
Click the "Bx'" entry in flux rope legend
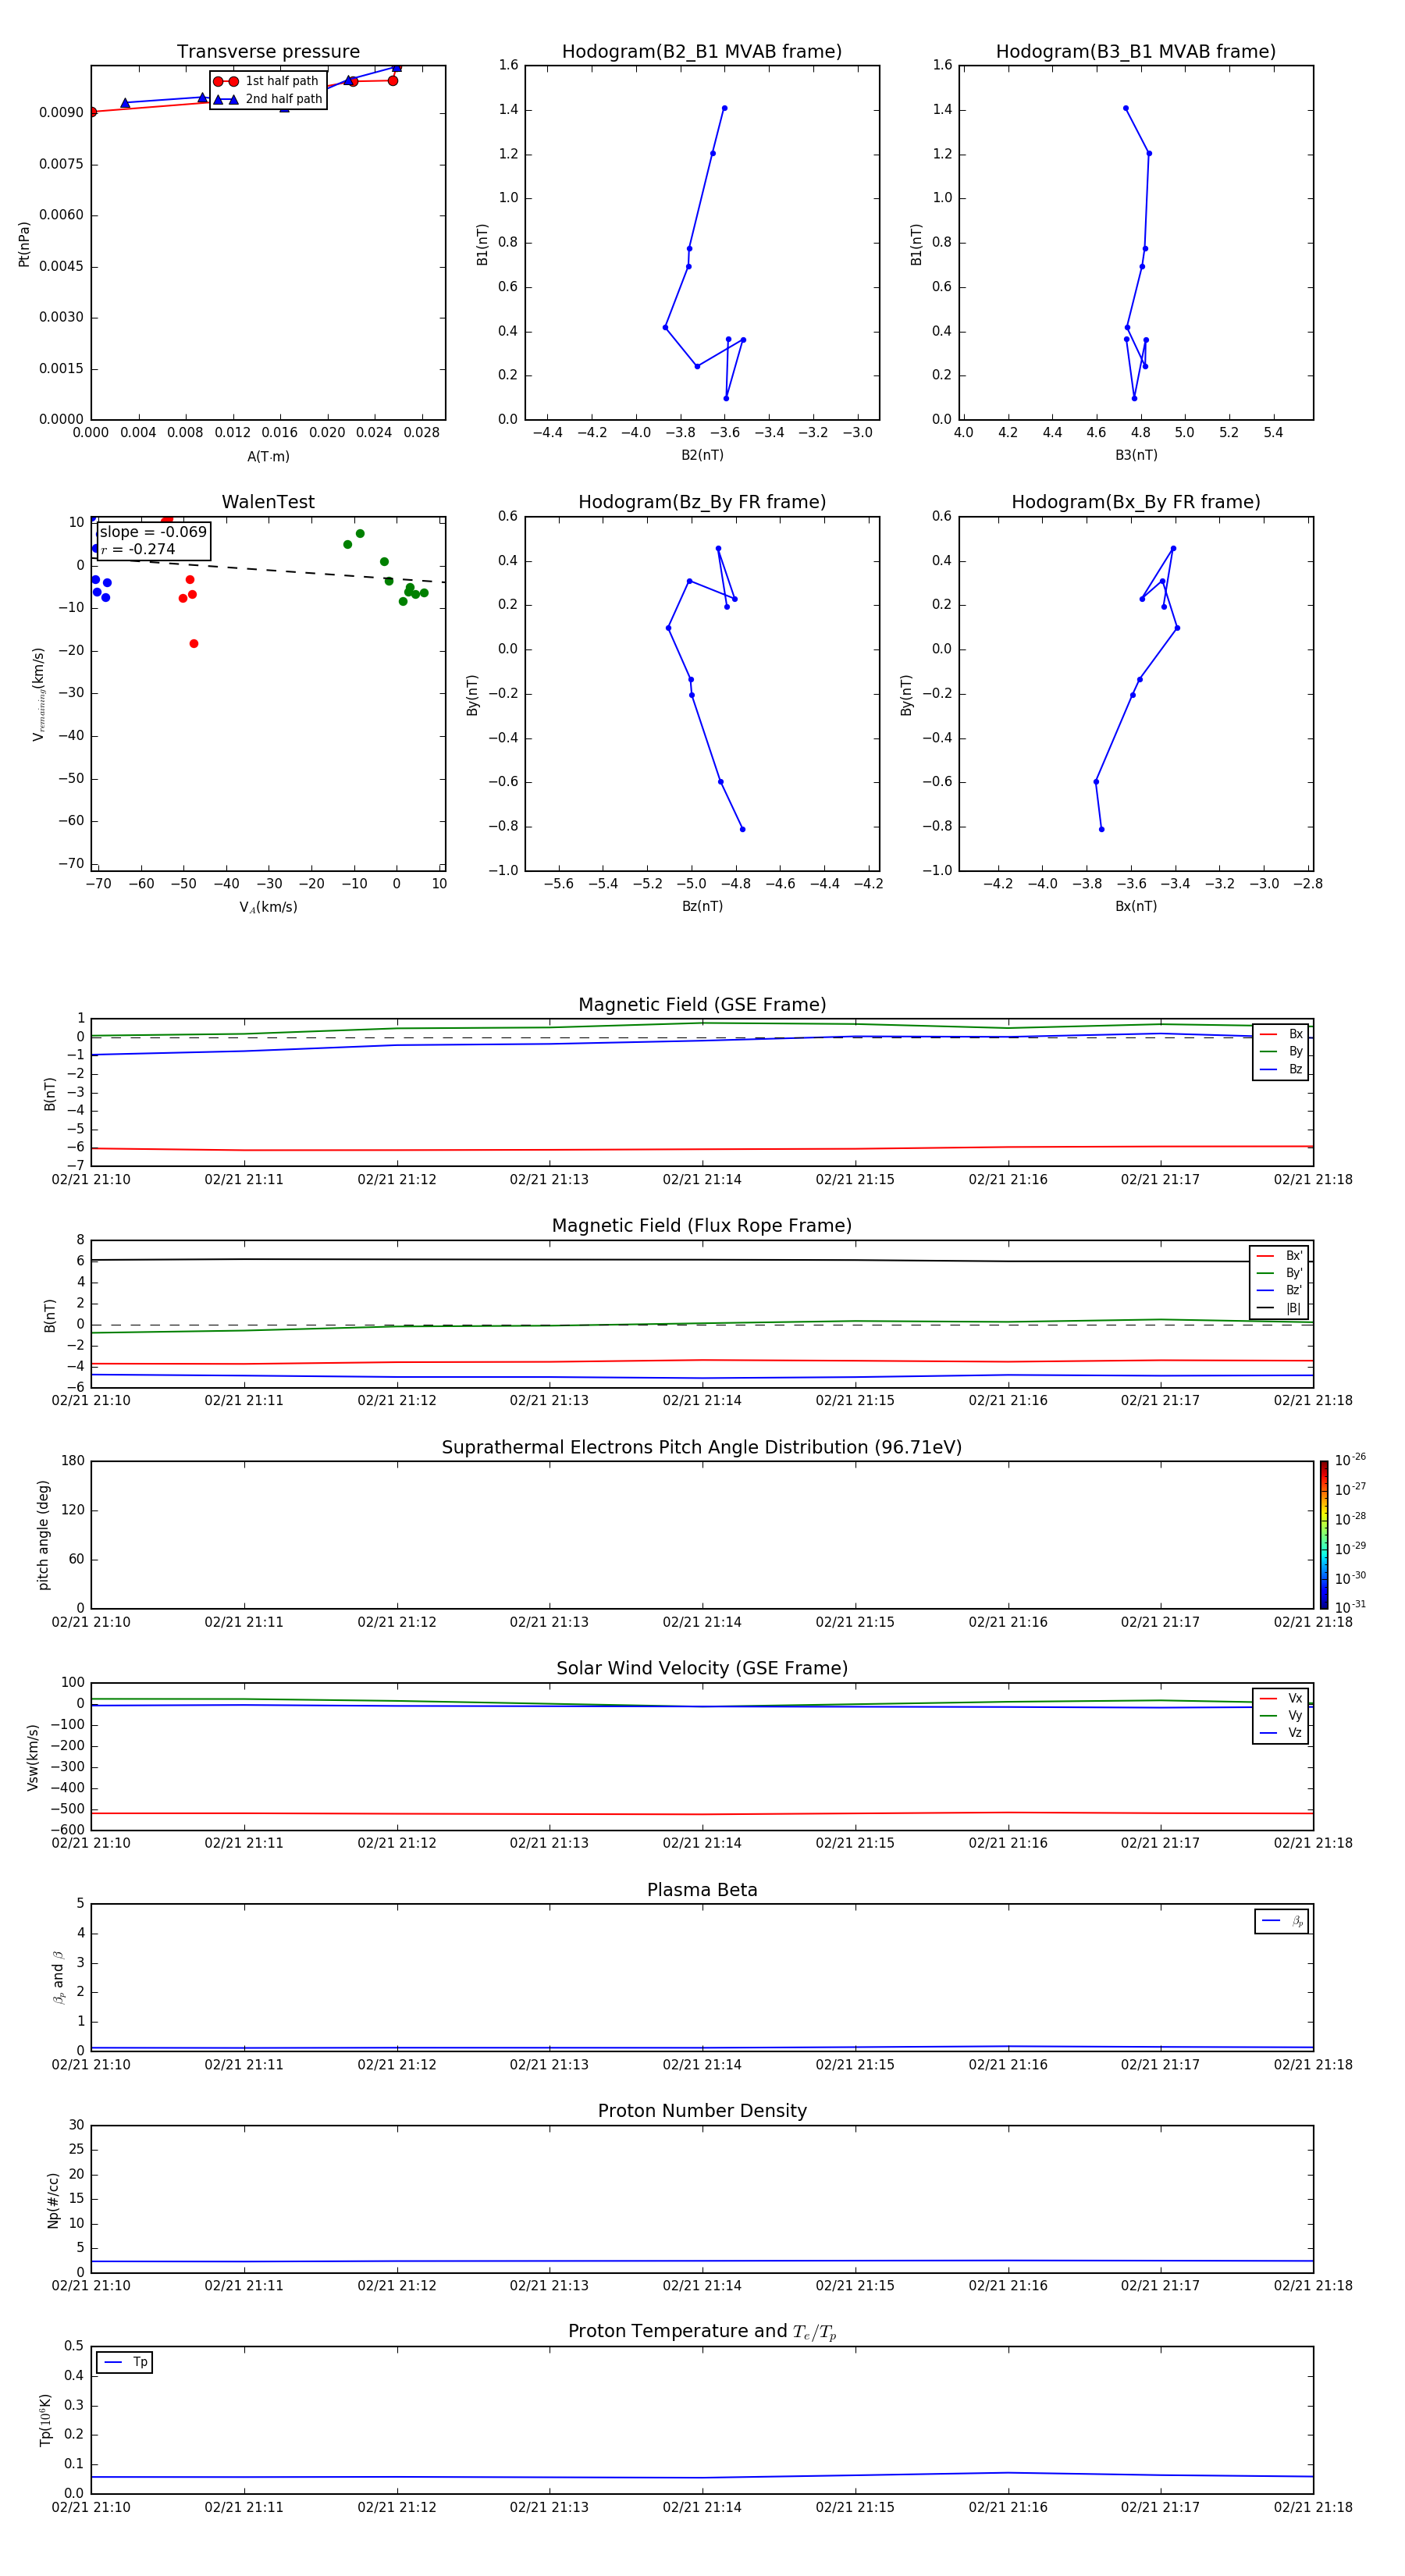pos(1279,1256)
